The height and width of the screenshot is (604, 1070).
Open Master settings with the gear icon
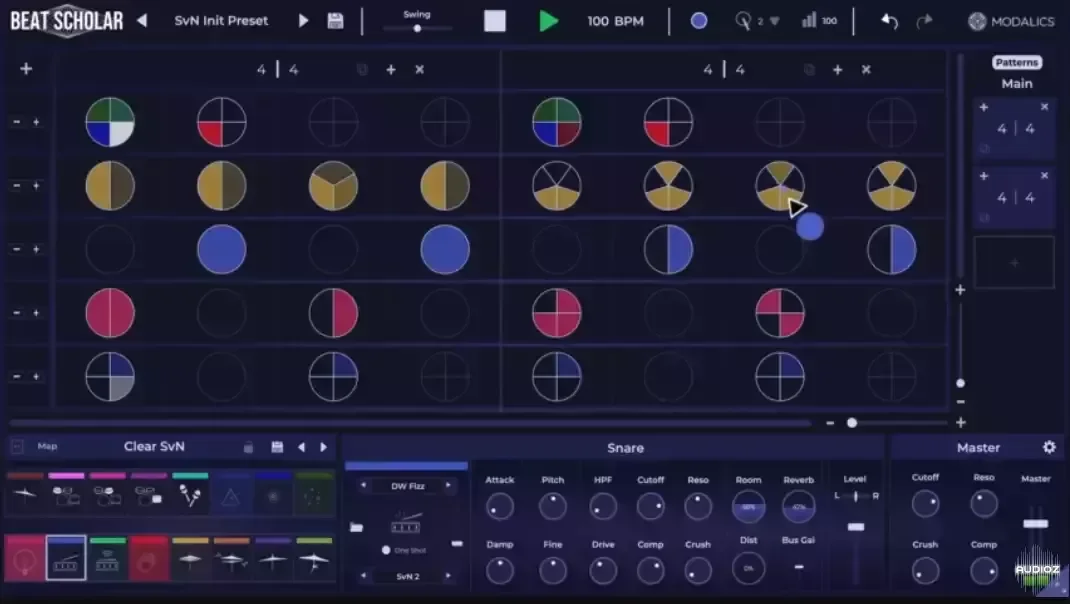click(x=1049, y=447)
